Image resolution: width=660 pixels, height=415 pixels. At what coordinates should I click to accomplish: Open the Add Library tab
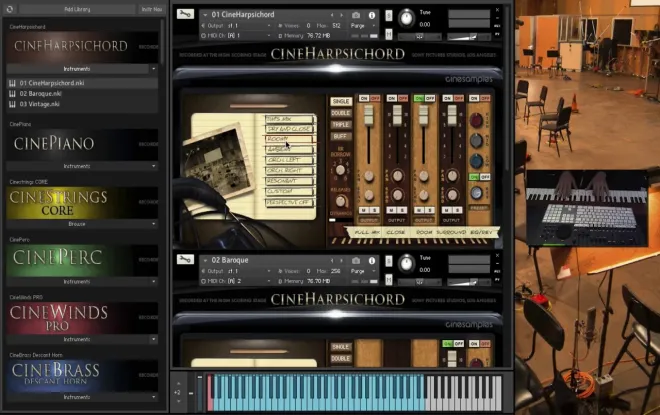(77, 9)
